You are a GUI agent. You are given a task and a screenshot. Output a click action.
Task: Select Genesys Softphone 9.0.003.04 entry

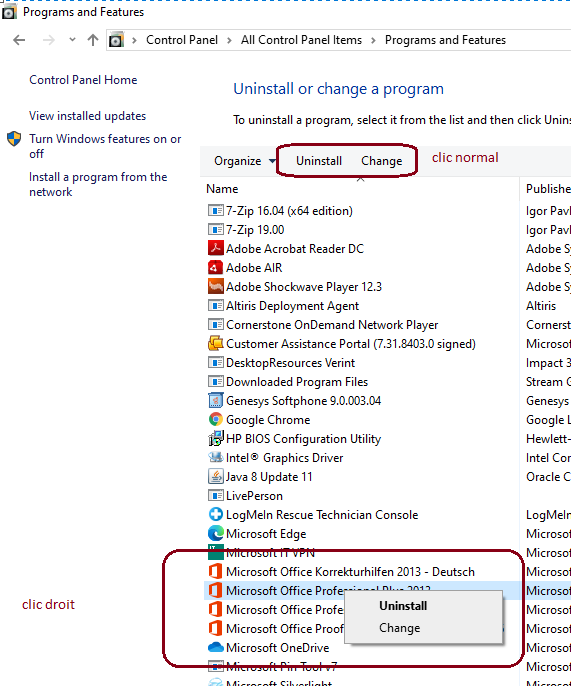pyautogui.click(x=303, y=400)
